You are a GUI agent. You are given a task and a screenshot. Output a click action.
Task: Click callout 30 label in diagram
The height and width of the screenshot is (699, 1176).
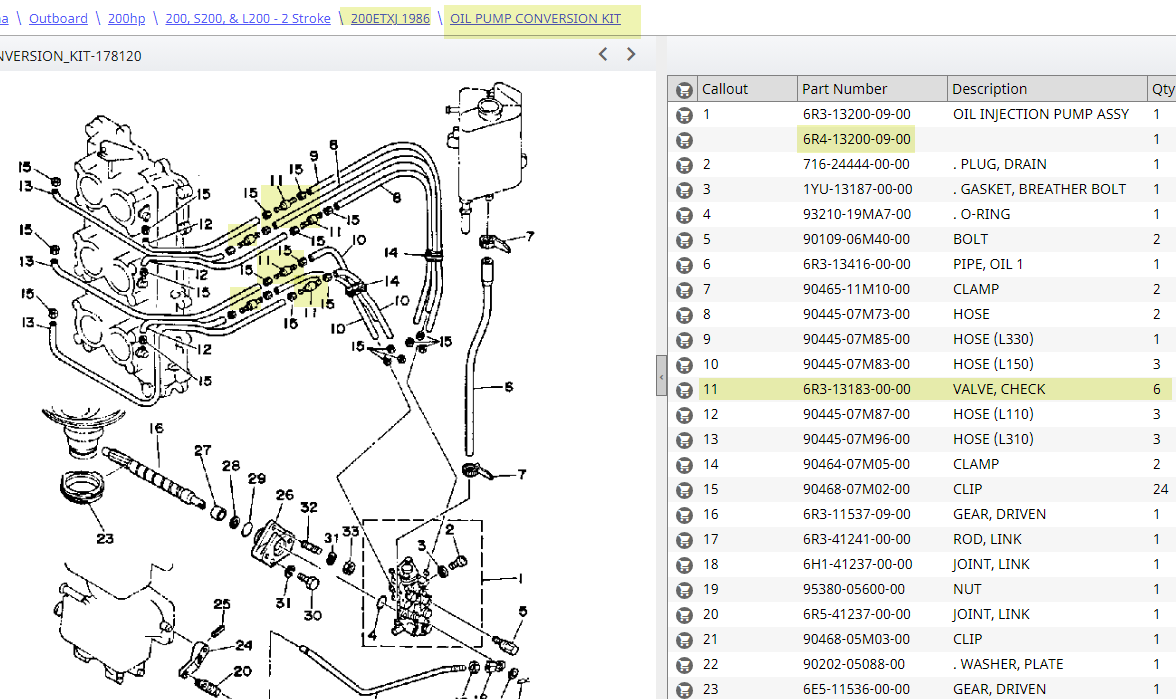[313, 615]
